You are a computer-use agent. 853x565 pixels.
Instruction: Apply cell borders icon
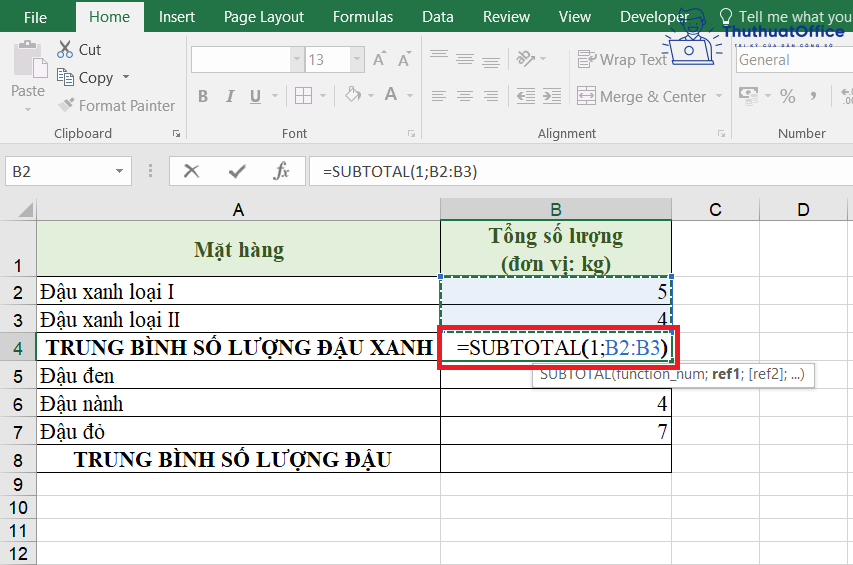[303, 96]
